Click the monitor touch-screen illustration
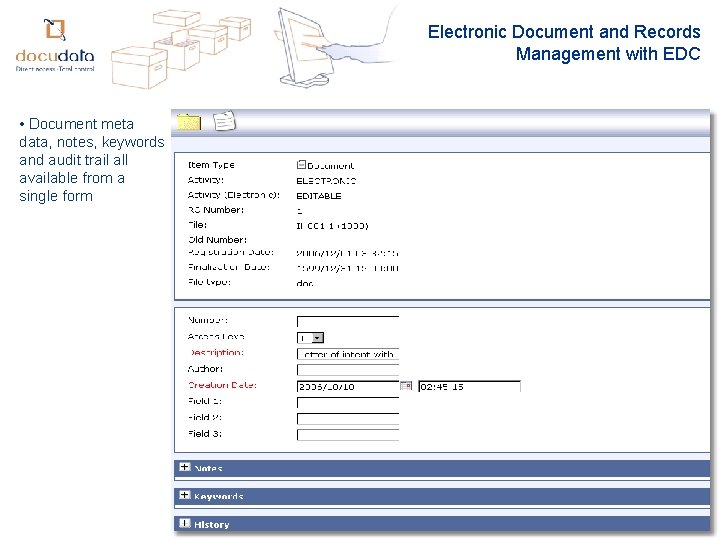 tap(335, 46)
